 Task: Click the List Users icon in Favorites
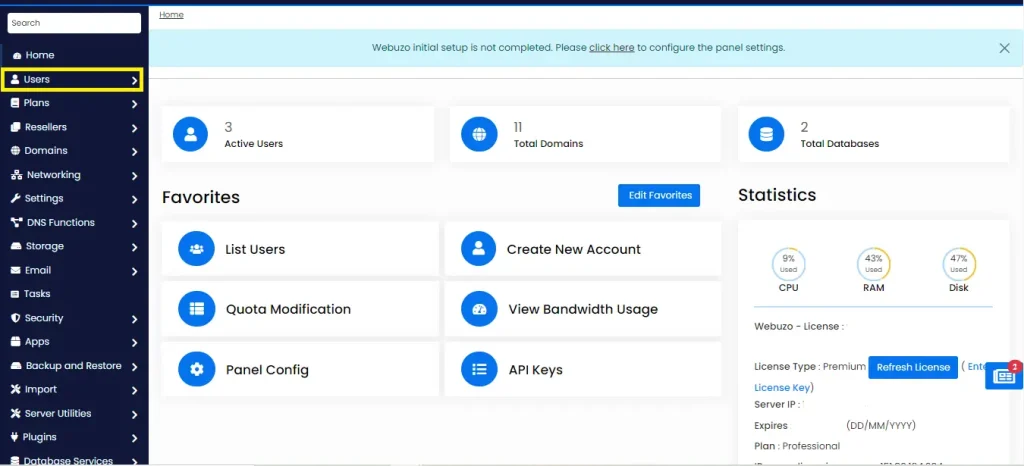tap(197, 249)
